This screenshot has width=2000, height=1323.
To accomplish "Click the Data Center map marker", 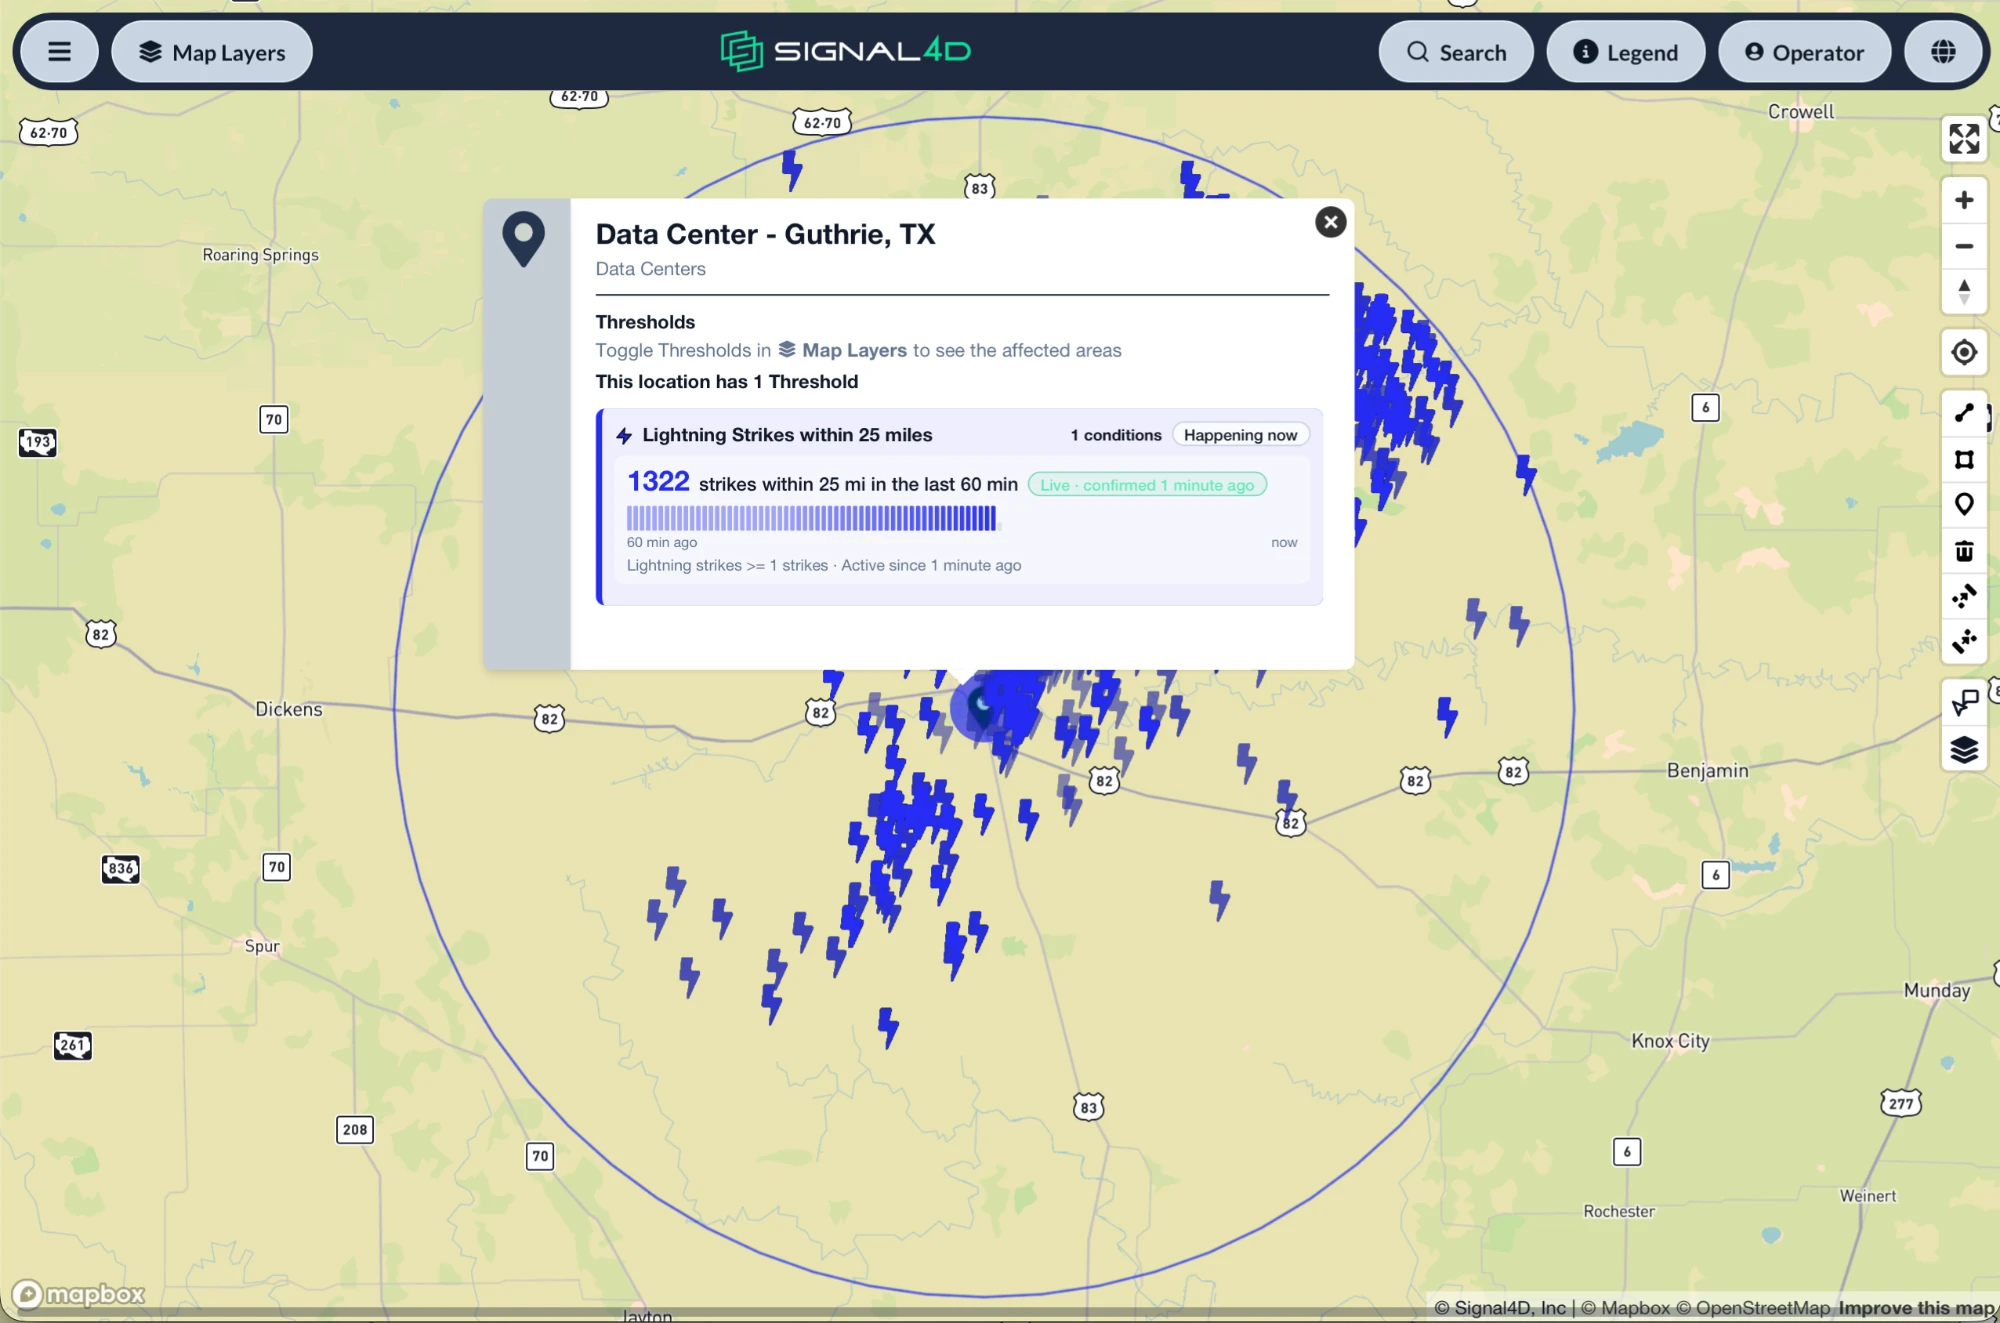I will (x=982, y=708).
